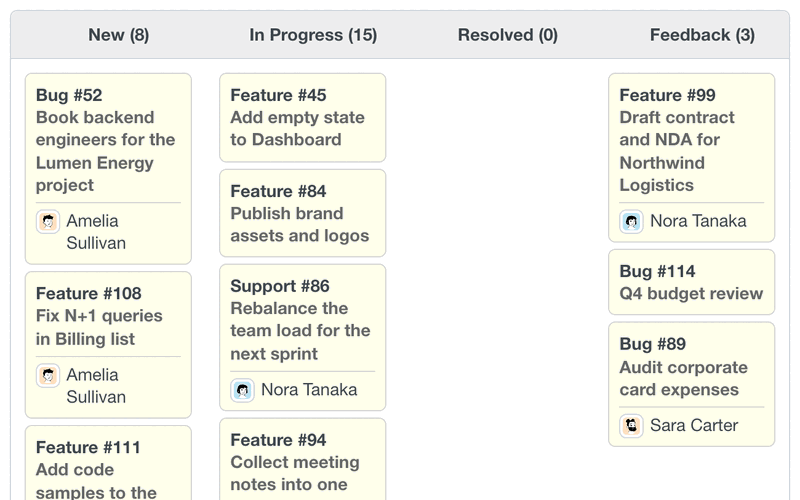Open the Bug #89 card title

coord(653,344)
